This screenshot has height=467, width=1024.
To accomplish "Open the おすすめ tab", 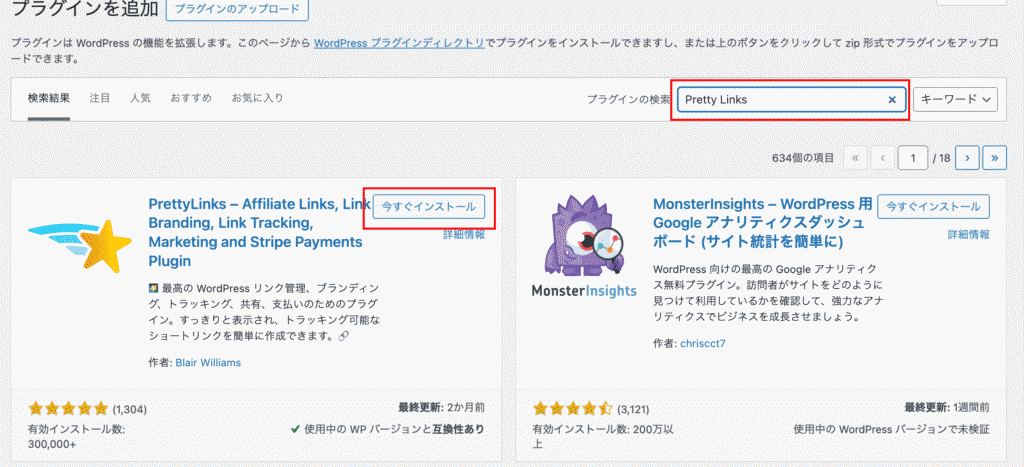I will point(191,99).
